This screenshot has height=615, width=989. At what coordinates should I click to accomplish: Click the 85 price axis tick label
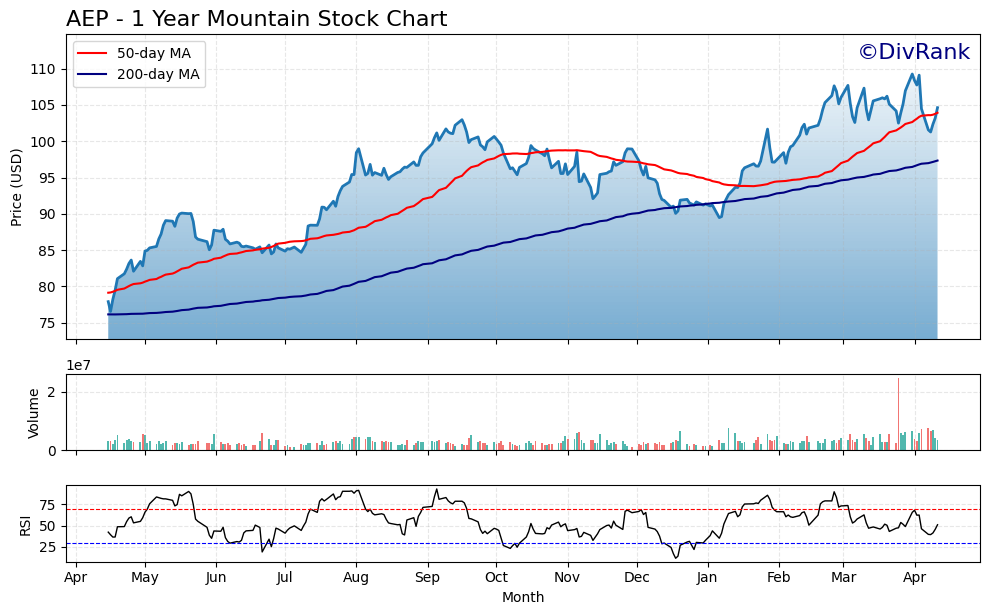(x=47, y=251)
